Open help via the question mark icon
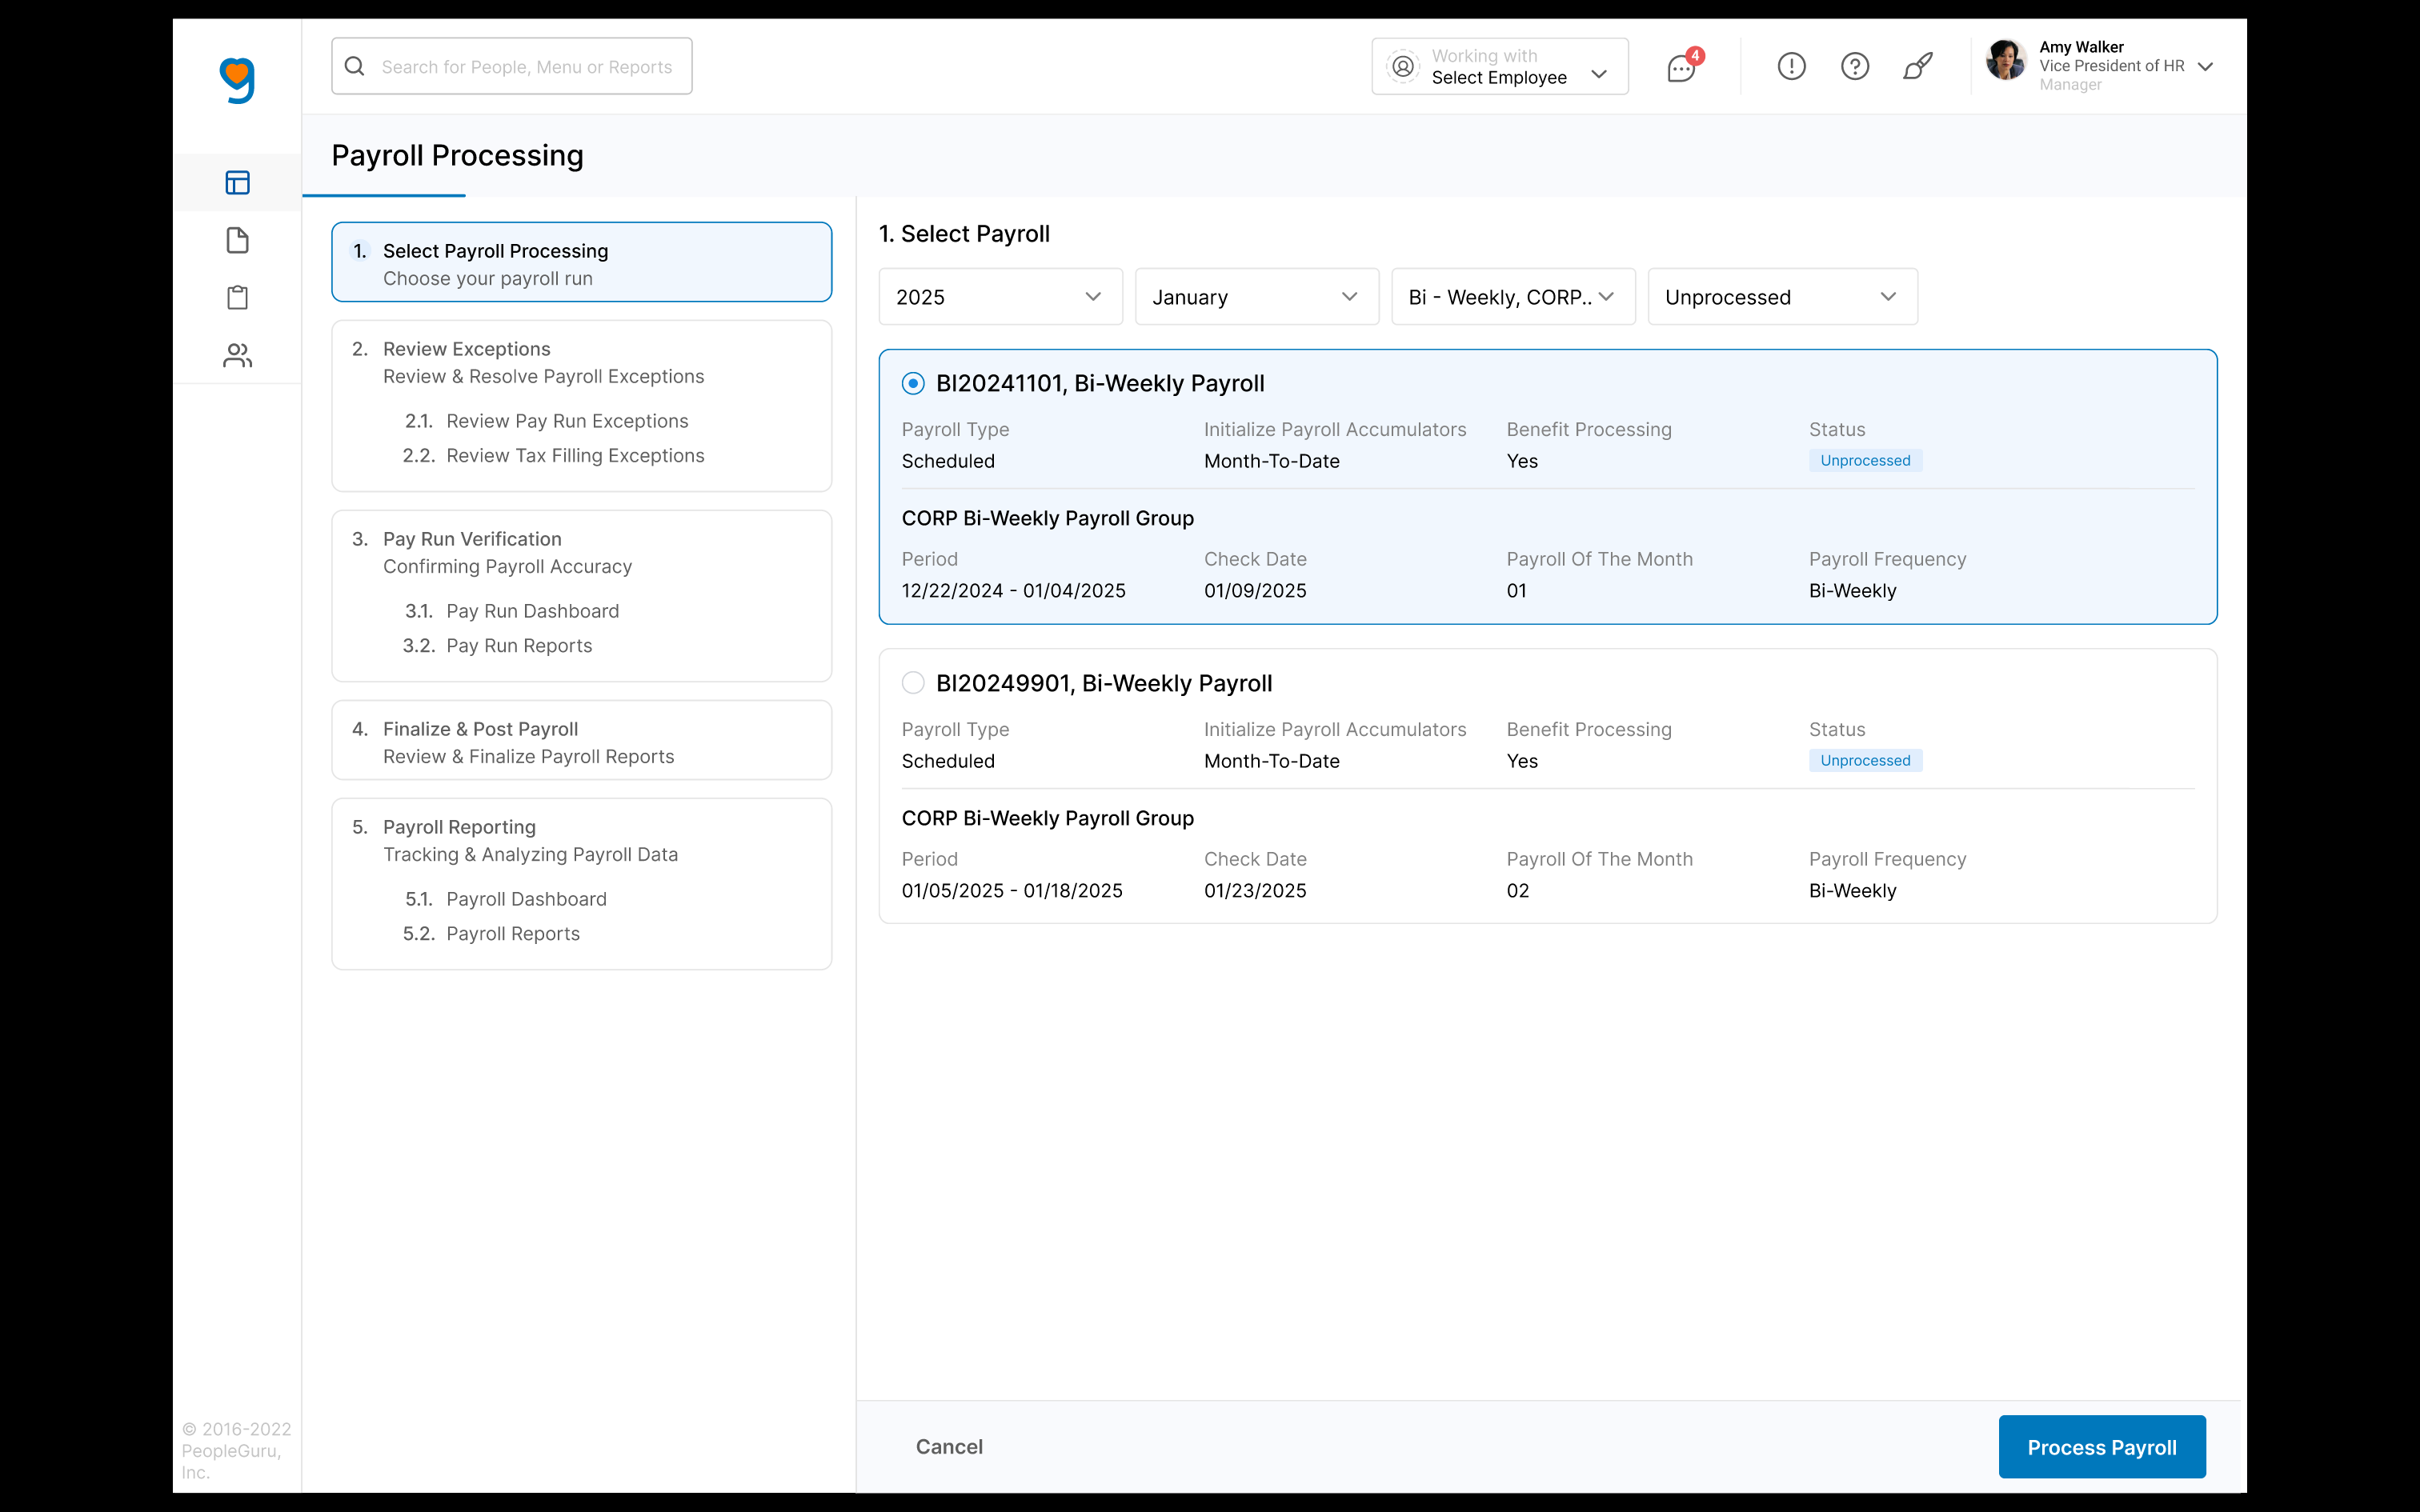 point(1854,66)
